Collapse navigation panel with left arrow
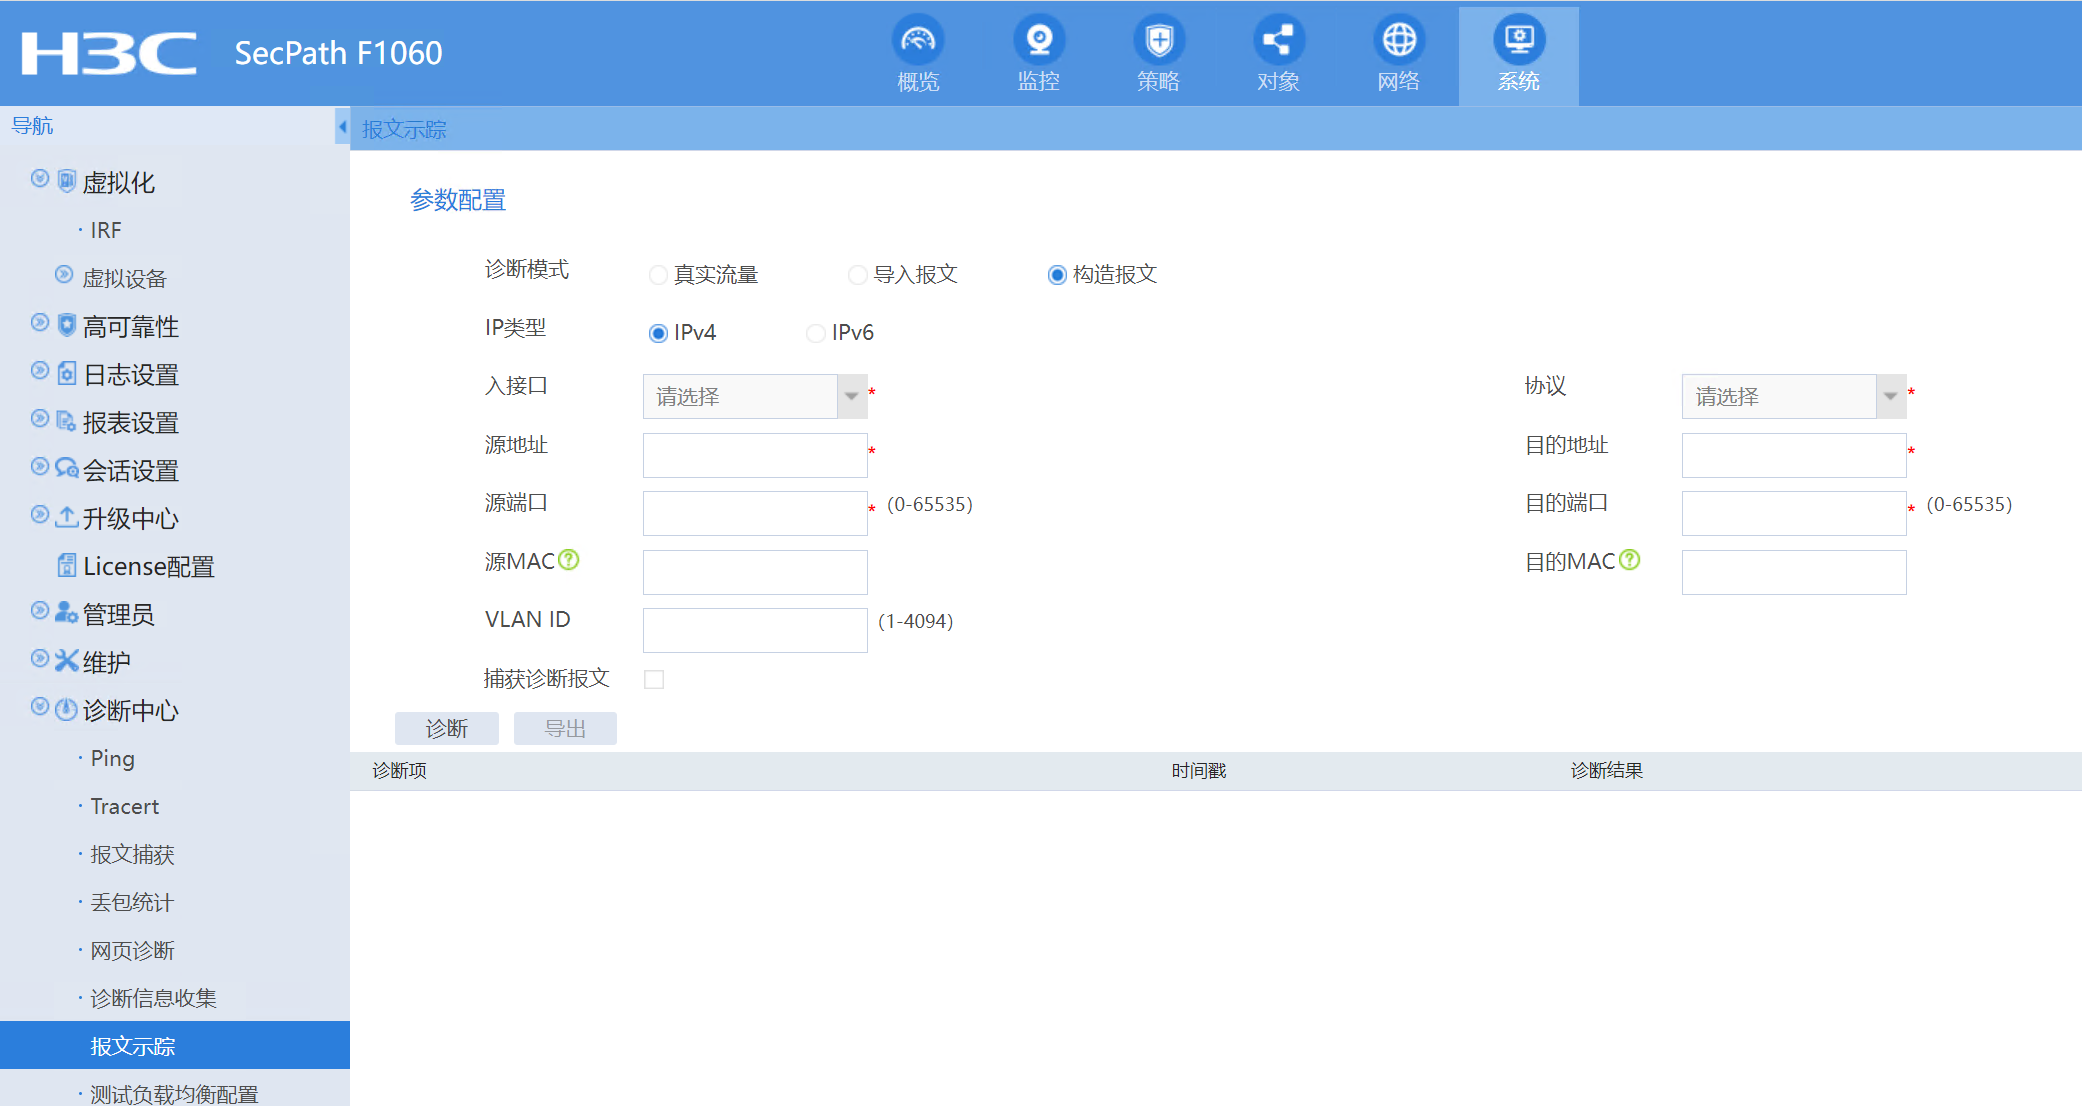 click(x=342, y=127)
